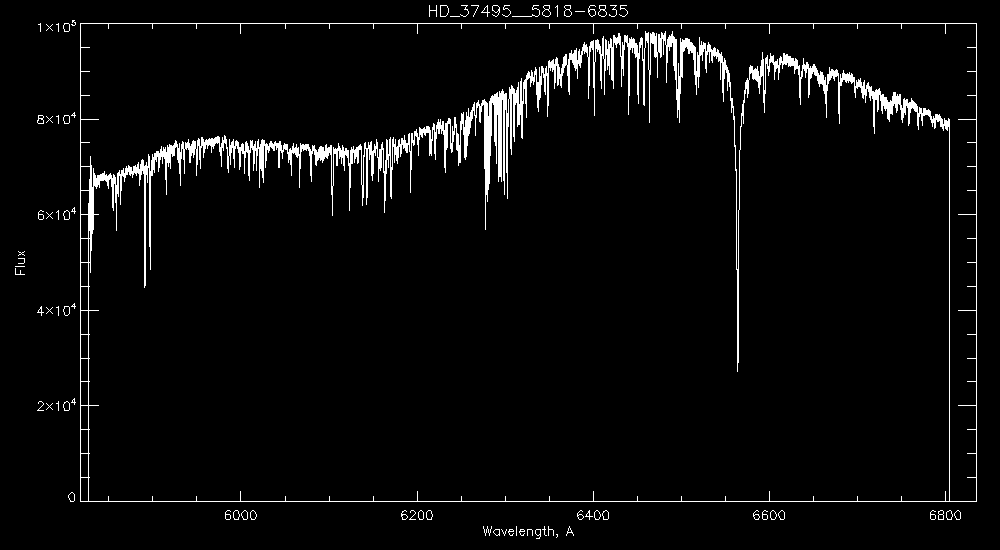Click the 6200 wavelength tick label
The height and width of the screenshot is (550, 1000).
coord(417,516)
